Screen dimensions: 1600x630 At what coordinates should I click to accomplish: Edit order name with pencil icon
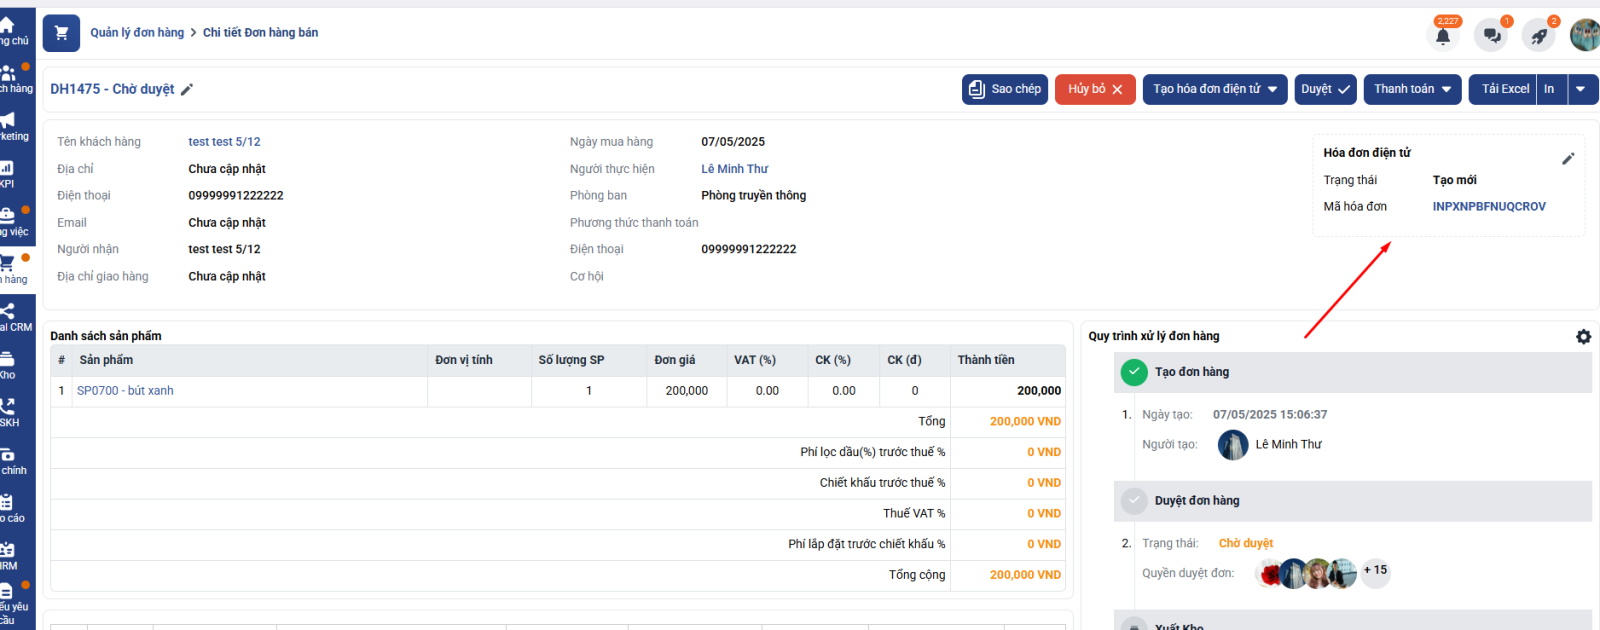(x=187, y=90)
